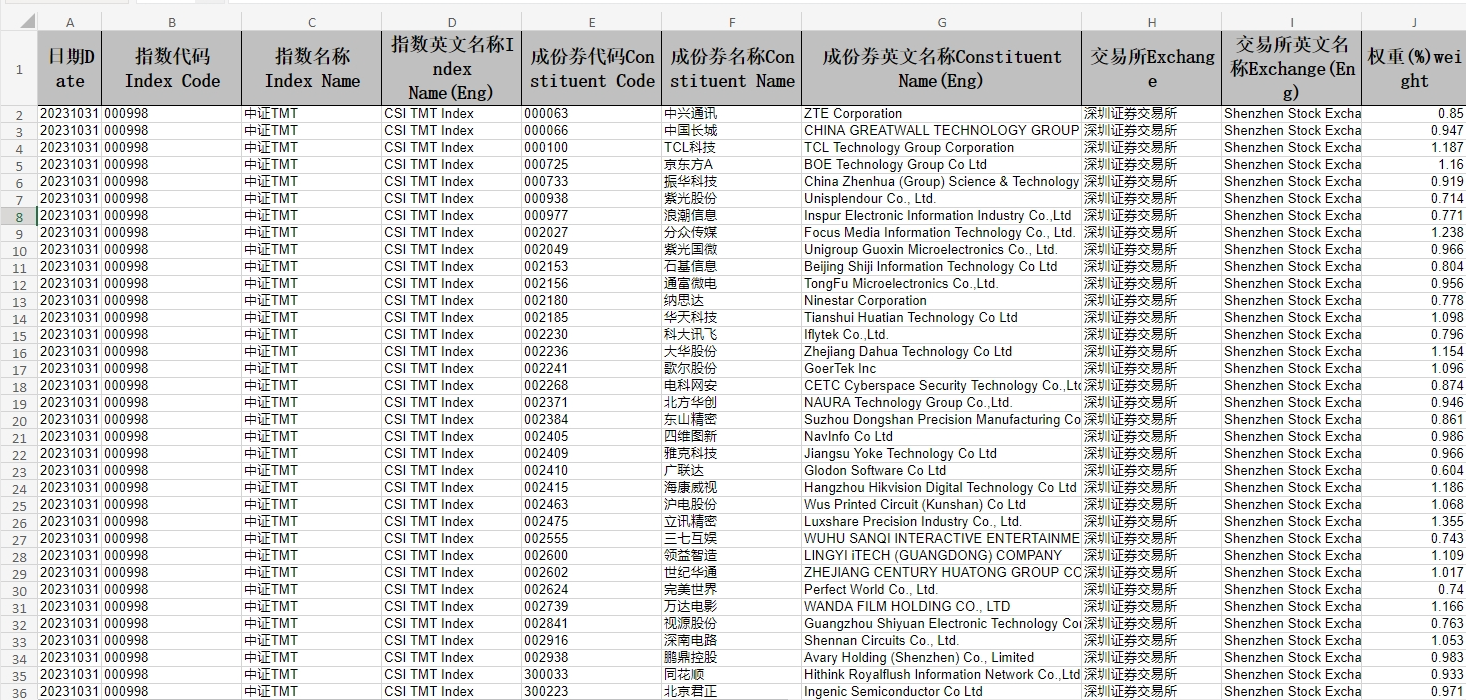Click the '成份券名称Constituent Name' header cell

(x=732, y=68)
